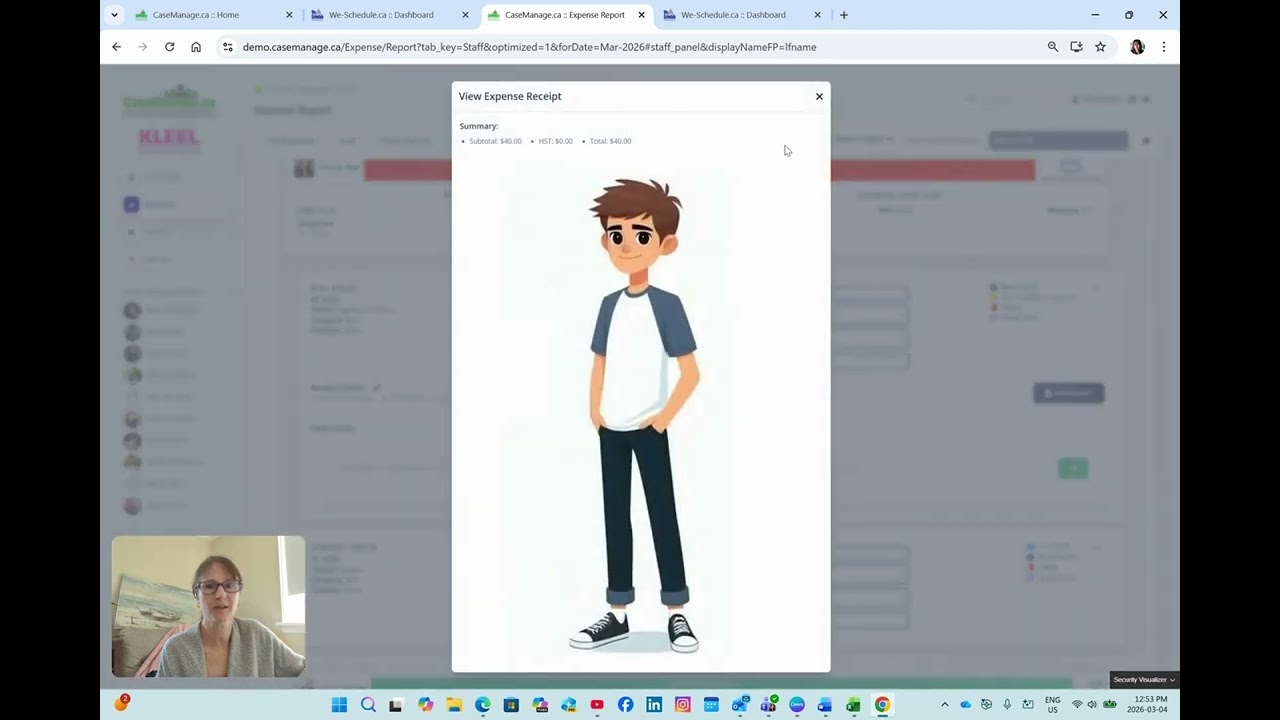Launch Microsoft Edge from taskbar
Image resolution: width=1280 pixels, height=720 pixels.
[x=482, y=705]
